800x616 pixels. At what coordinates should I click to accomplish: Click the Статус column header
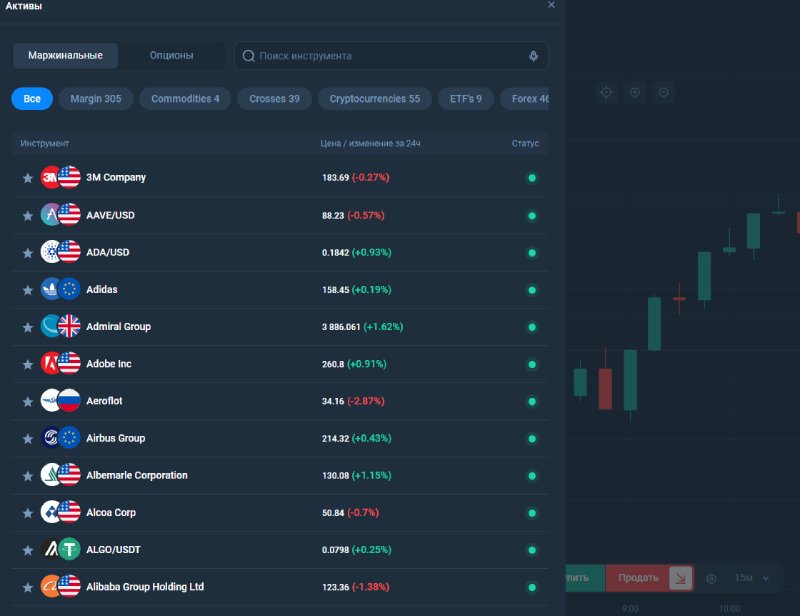click(x=526, y=144)
